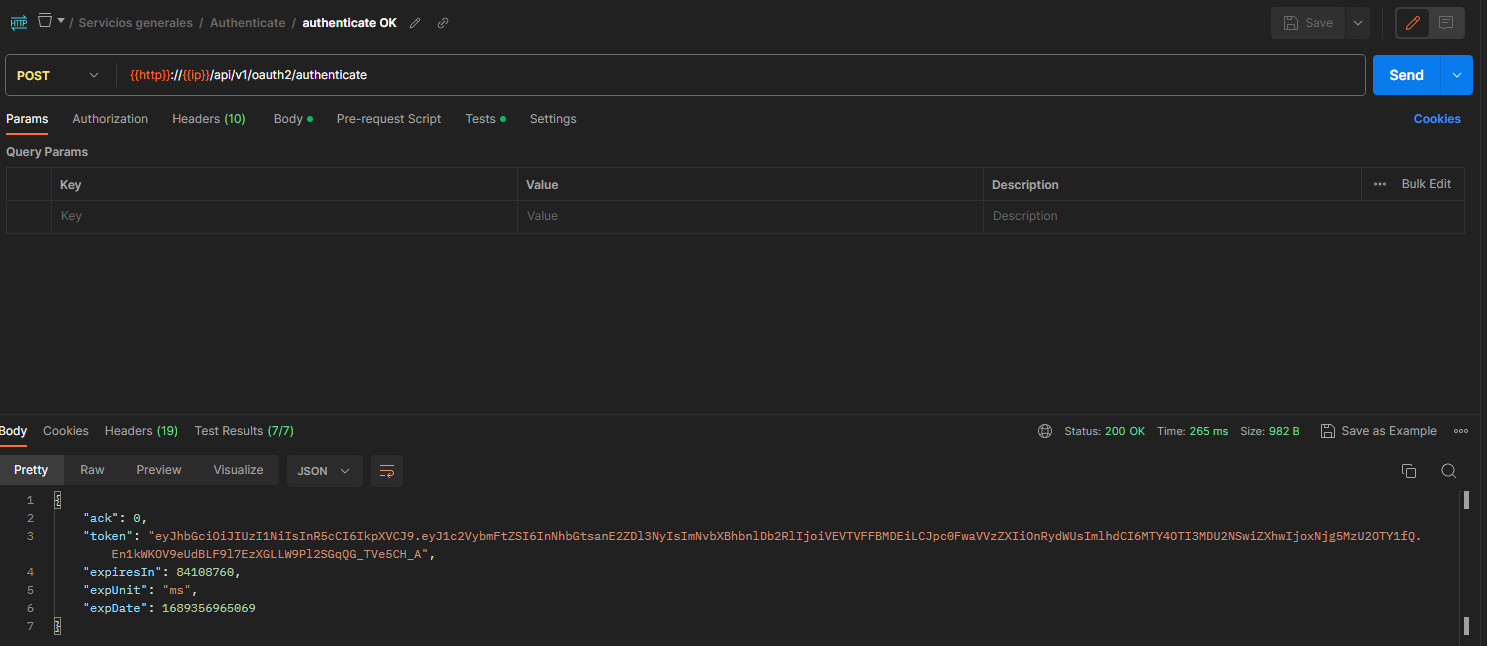
Task: Click the "expiresIn": 84108760 line
Action: [162, 572]
